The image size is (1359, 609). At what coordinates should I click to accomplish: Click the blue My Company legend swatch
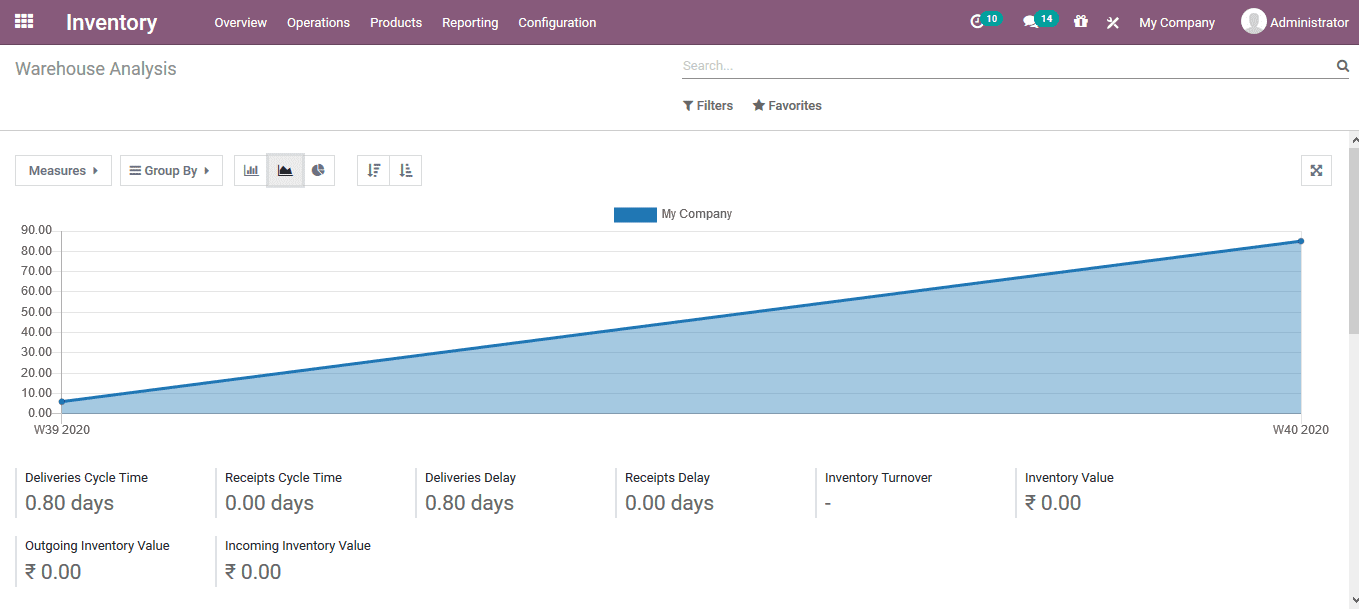635,213
